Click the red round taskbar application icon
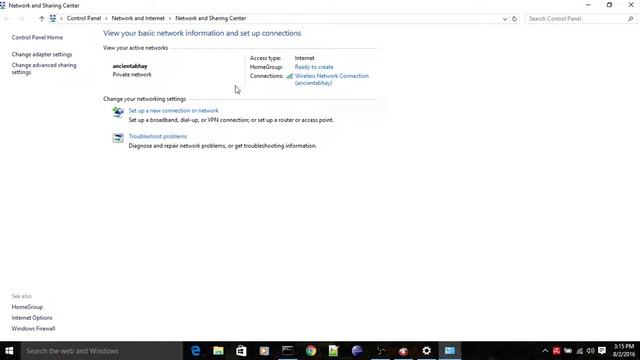 [x=403, y=351]
